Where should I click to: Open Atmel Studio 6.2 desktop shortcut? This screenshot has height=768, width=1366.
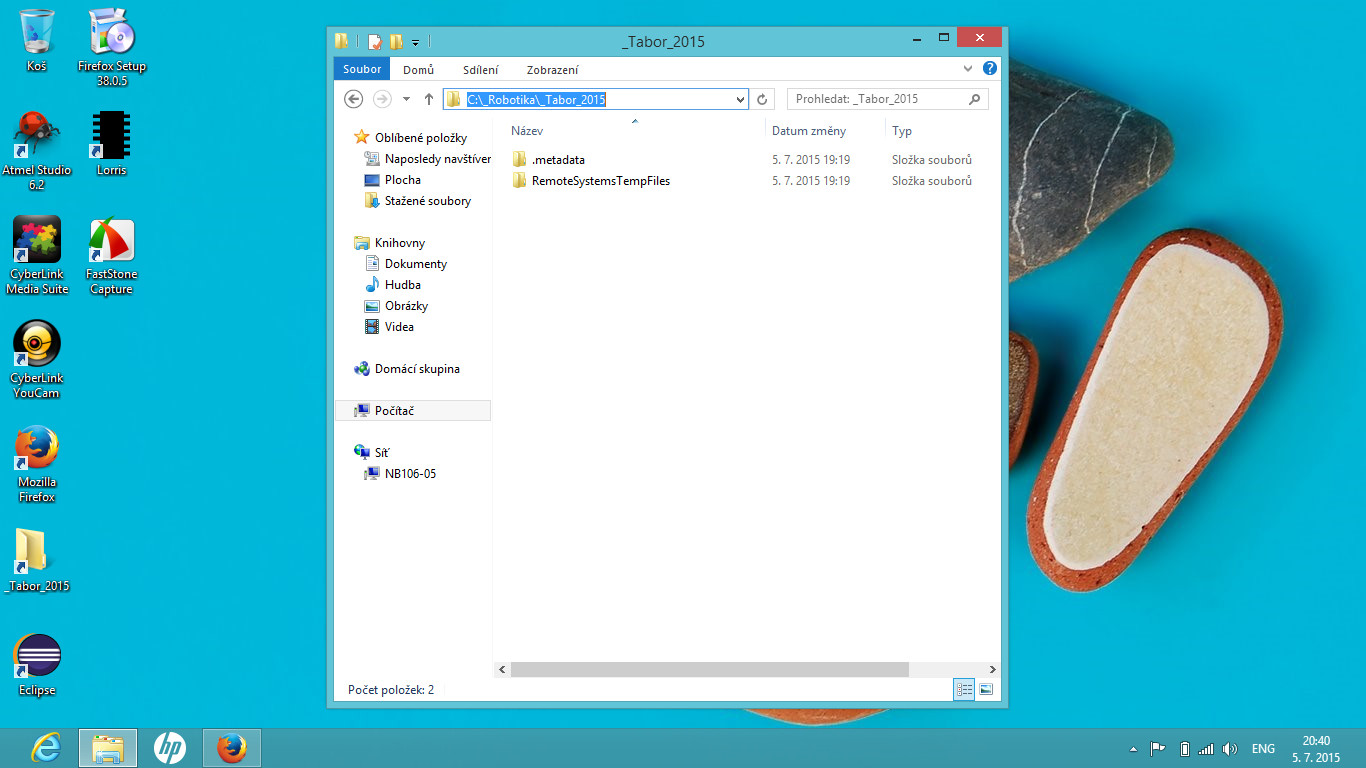pos(37,142)
